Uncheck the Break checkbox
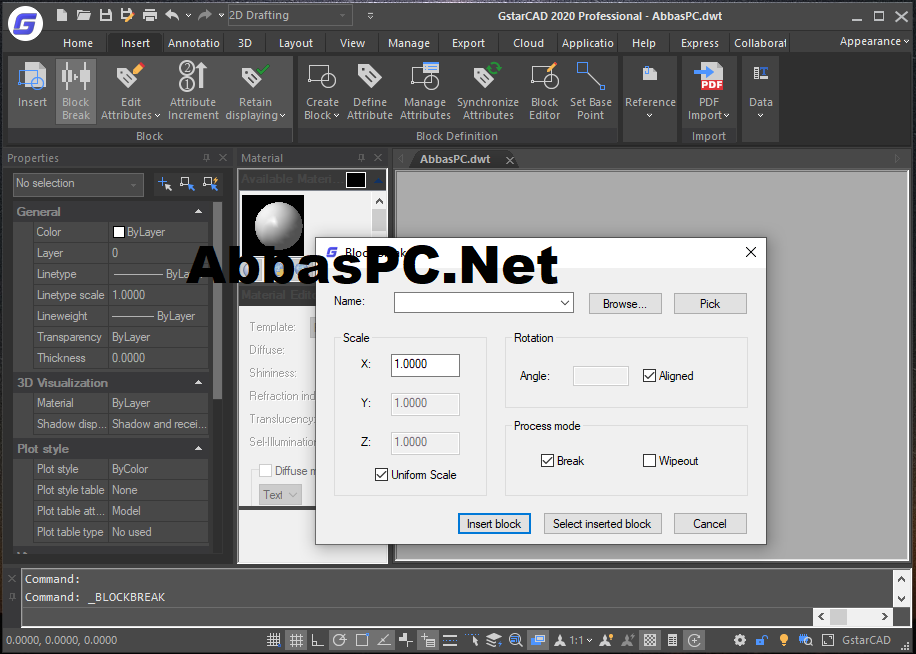This screenshot has height=654, width=916. pos(547,461)
